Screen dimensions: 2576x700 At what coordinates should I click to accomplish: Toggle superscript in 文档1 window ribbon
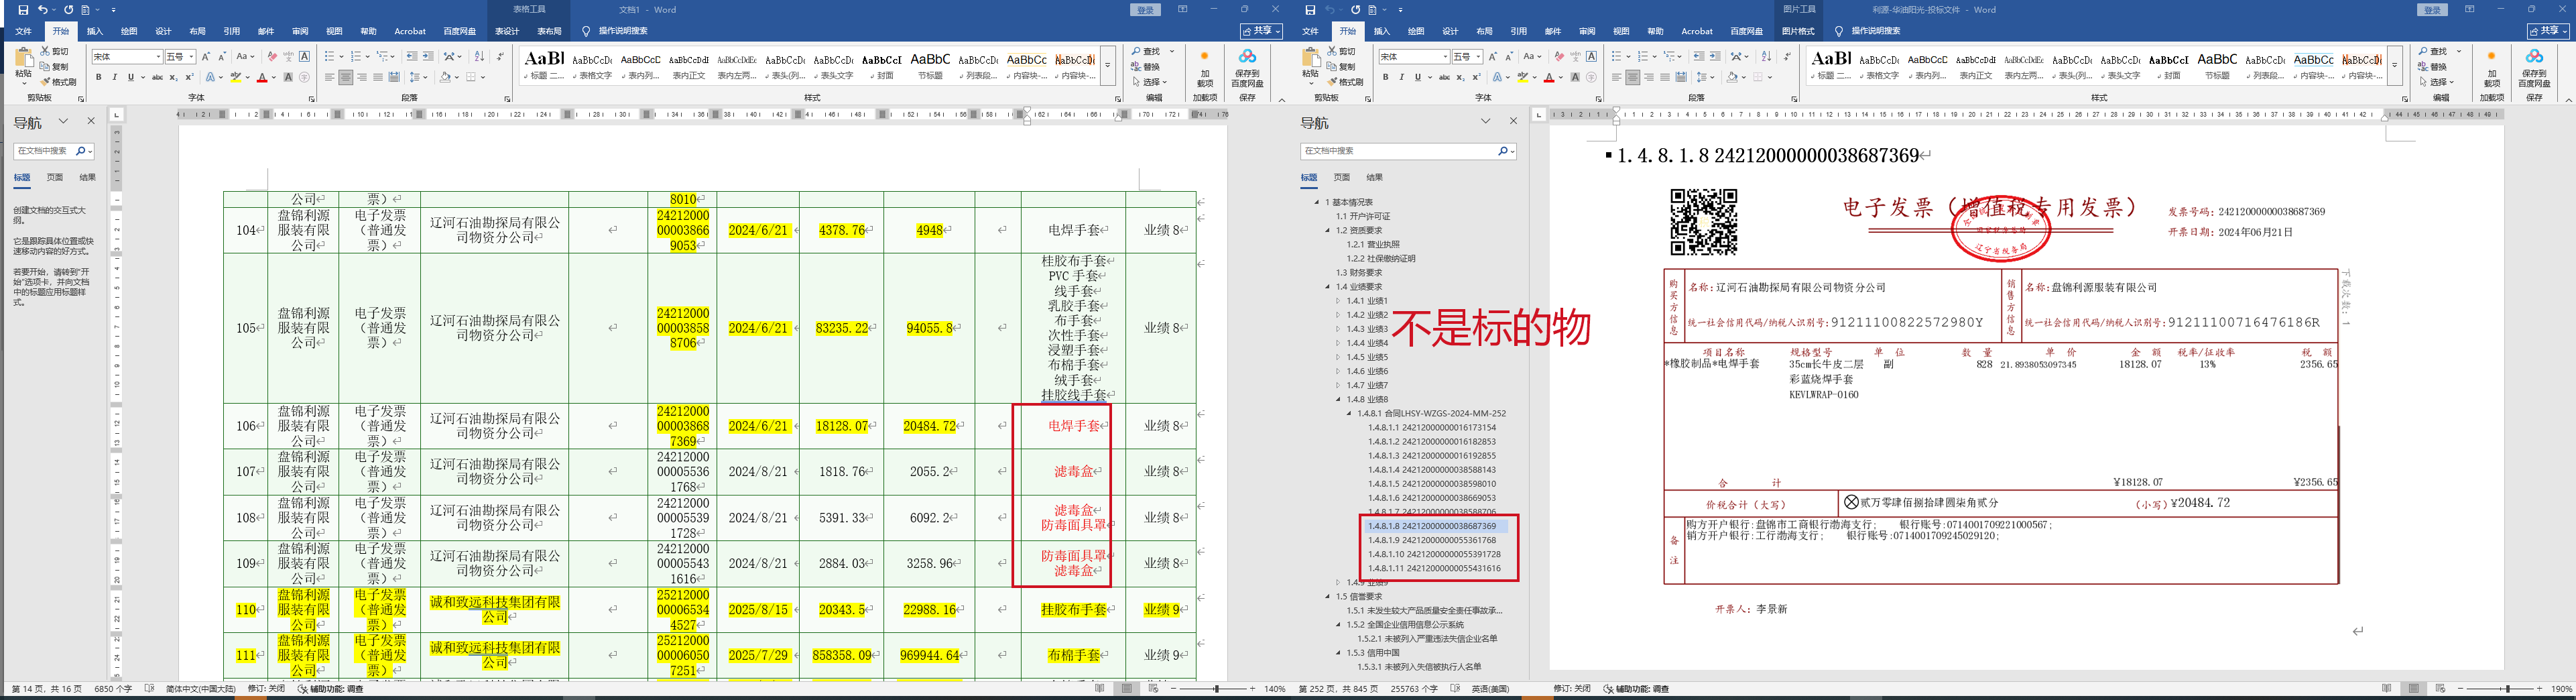tap(189, 77)
